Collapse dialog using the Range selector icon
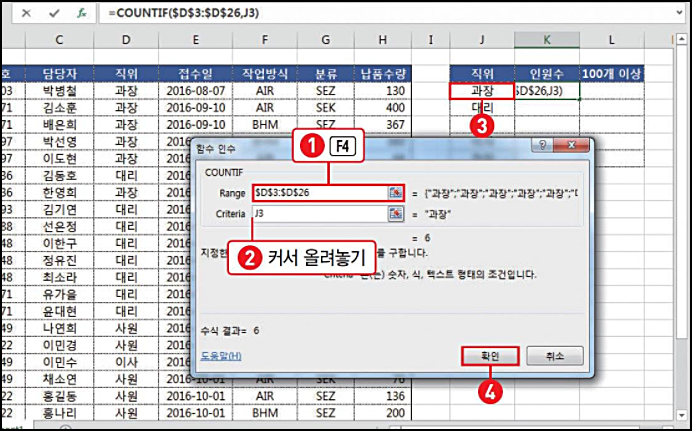This screenshot has height=431, width=692. [x=396, y=193]
